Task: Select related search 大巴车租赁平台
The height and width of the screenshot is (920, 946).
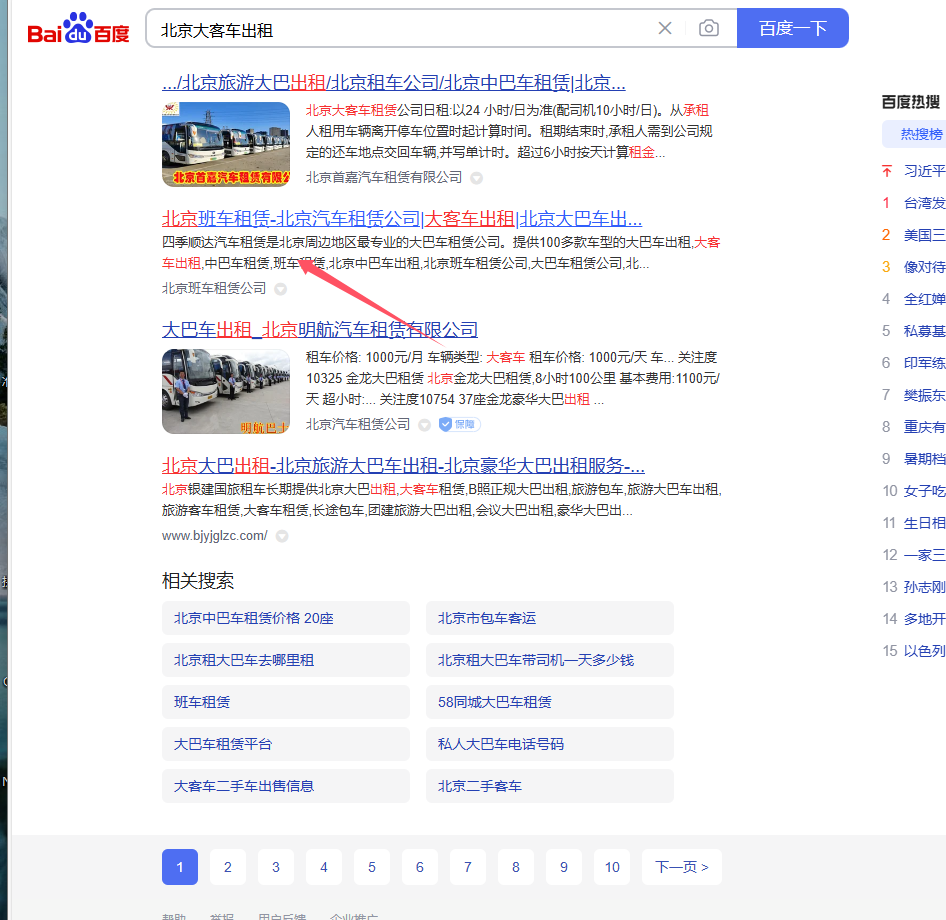Action: 285,744
